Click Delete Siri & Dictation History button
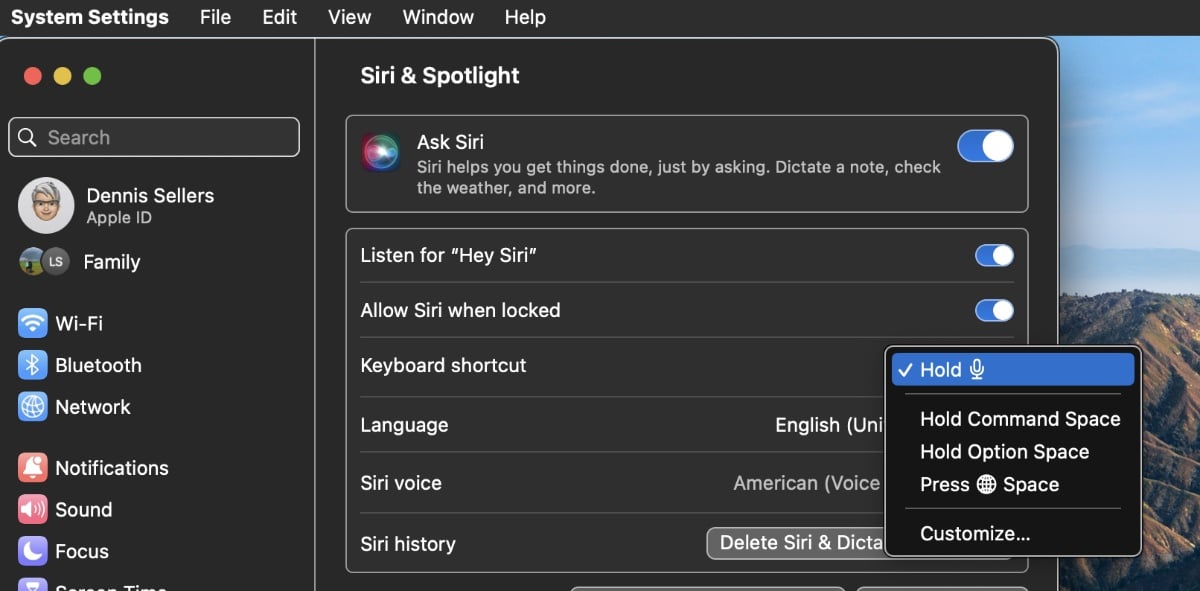Screen dimensions: 1200x591 796,543
